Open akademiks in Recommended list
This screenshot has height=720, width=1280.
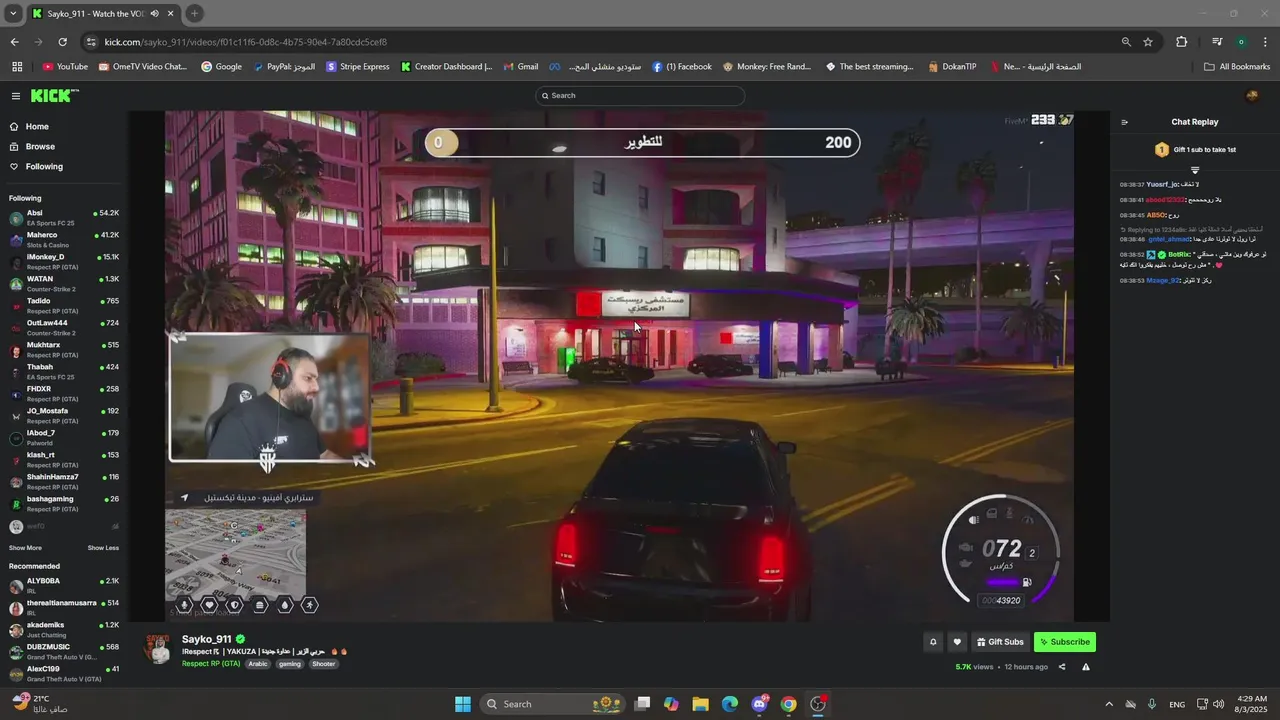click(x=64, y=629)
